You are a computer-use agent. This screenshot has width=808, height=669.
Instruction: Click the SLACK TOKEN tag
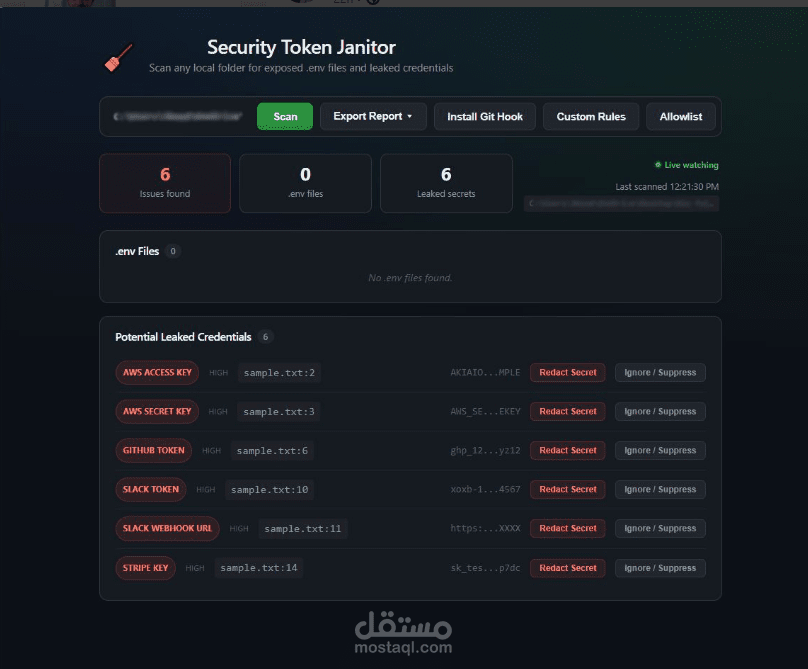pyautogui.click(x=151, y=489)
